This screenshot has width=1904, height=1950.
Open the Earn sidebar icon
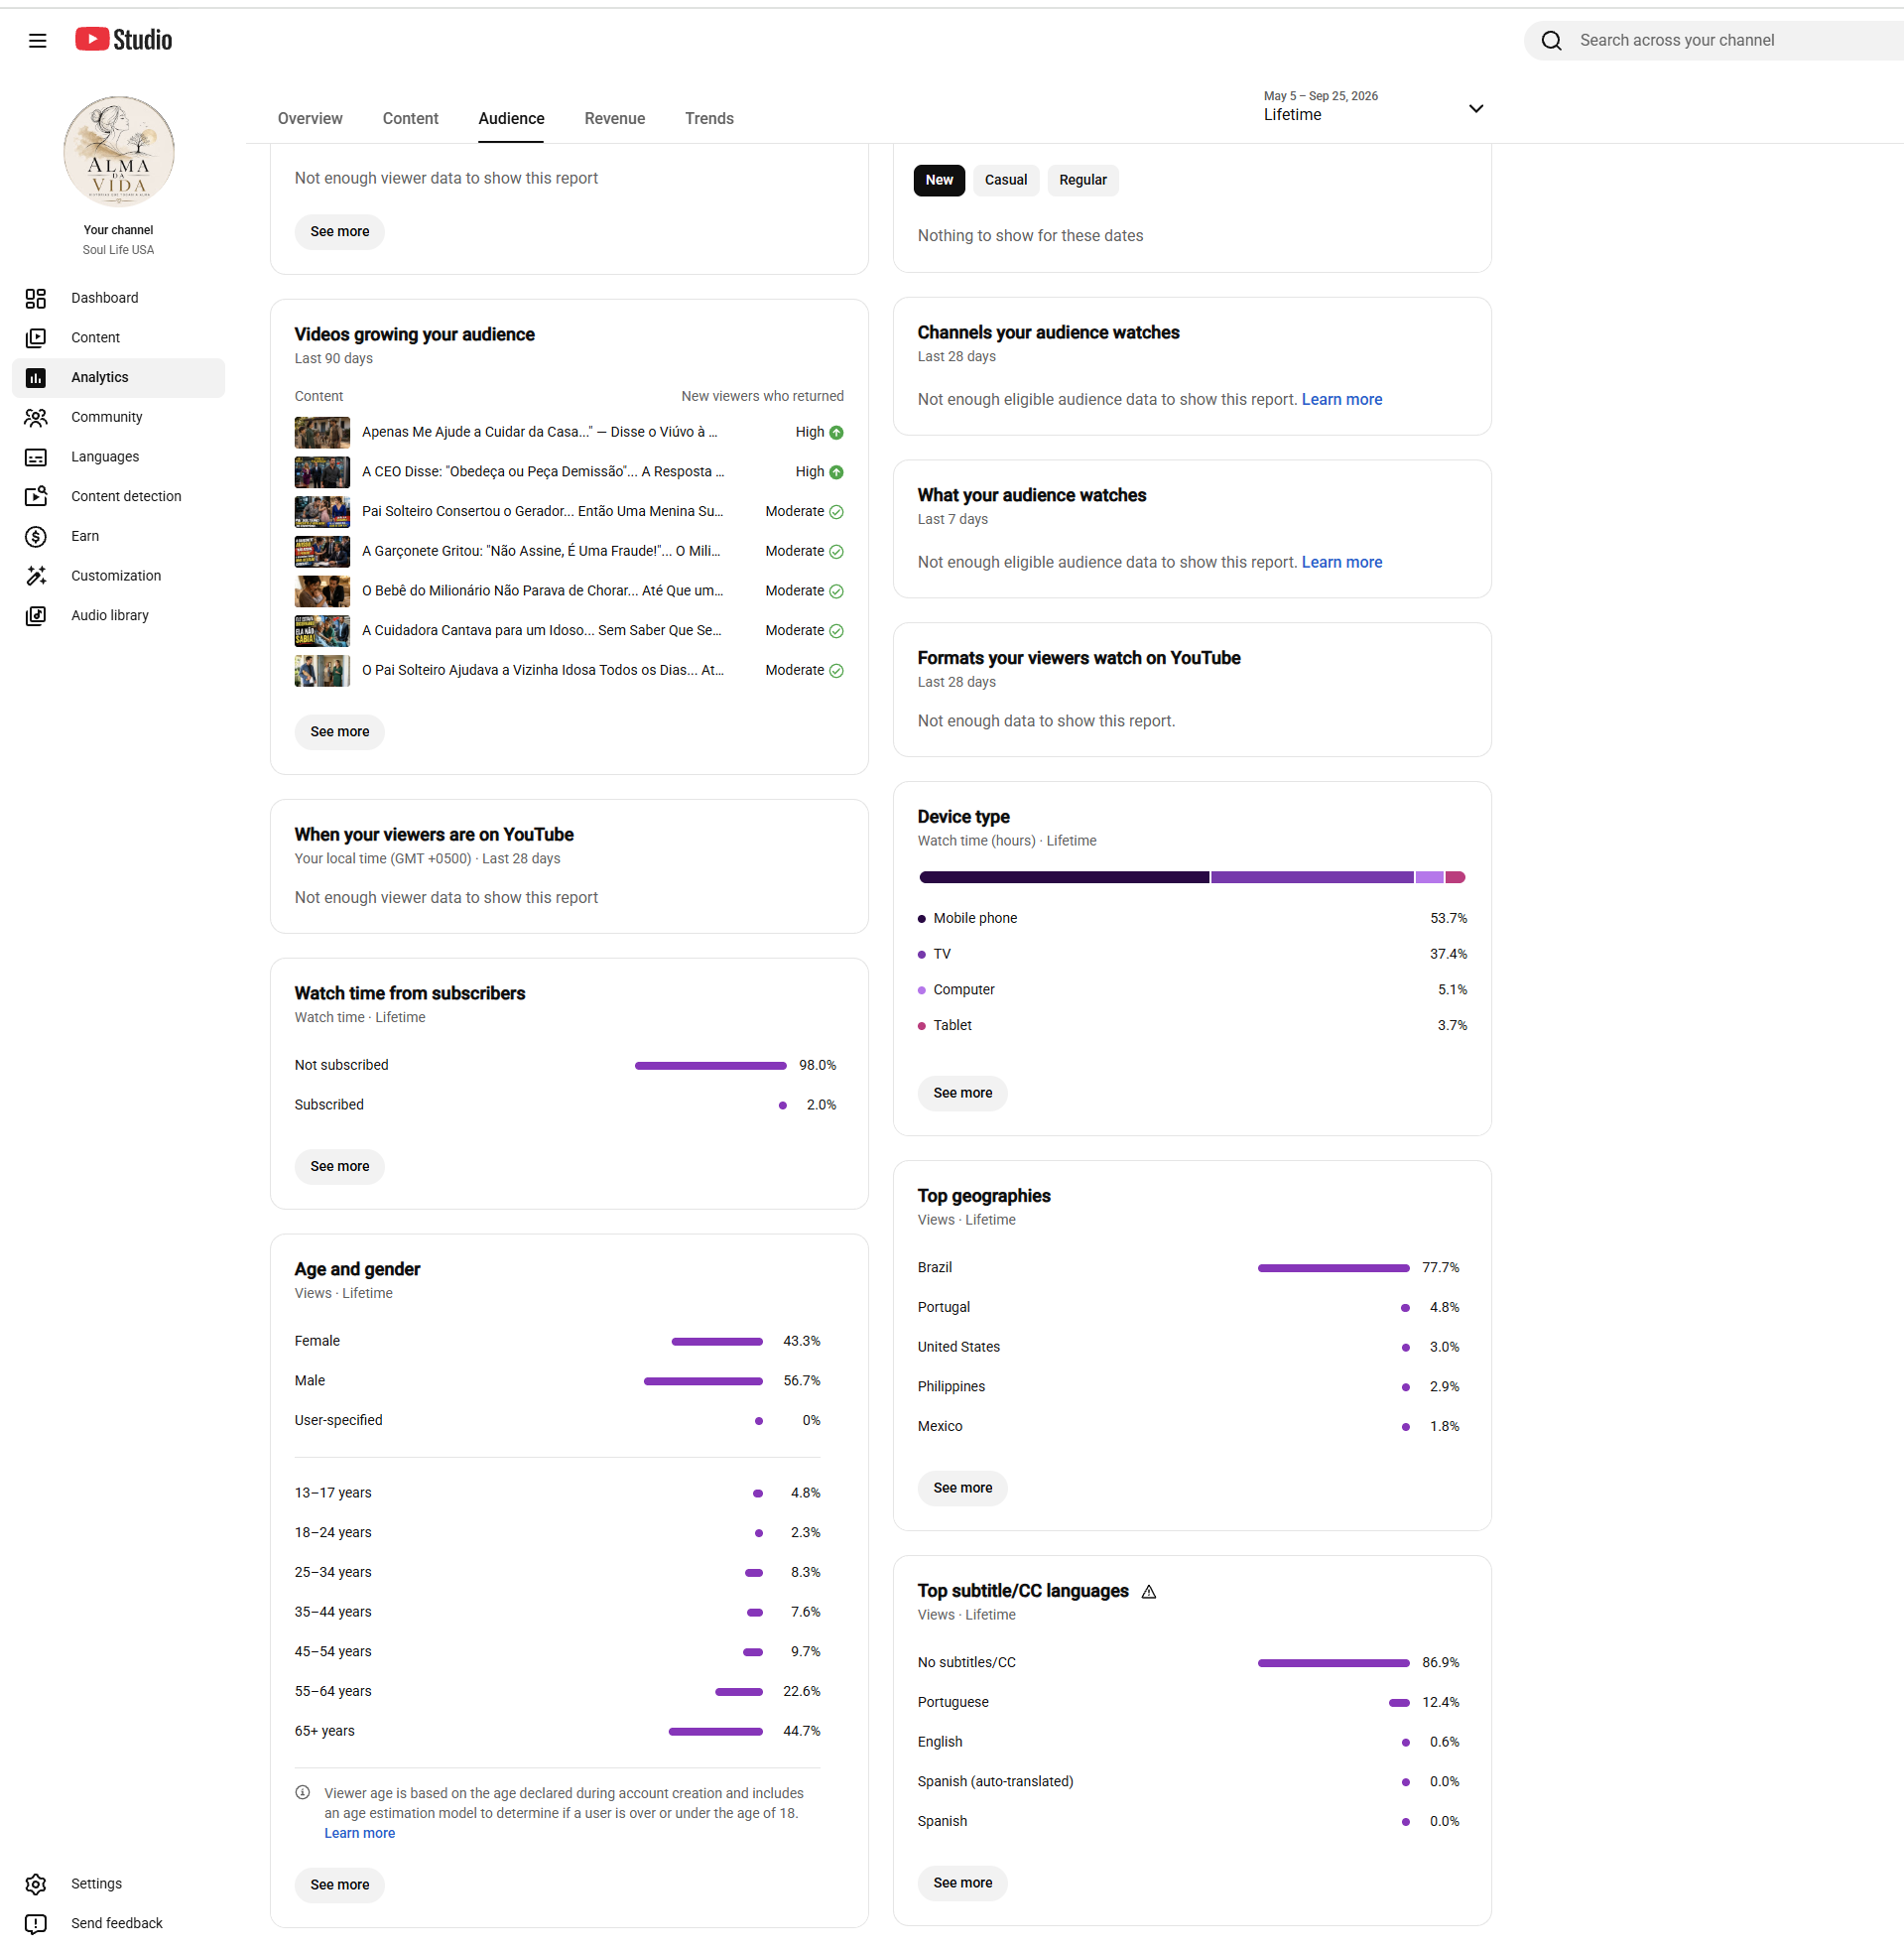[36, 537]
